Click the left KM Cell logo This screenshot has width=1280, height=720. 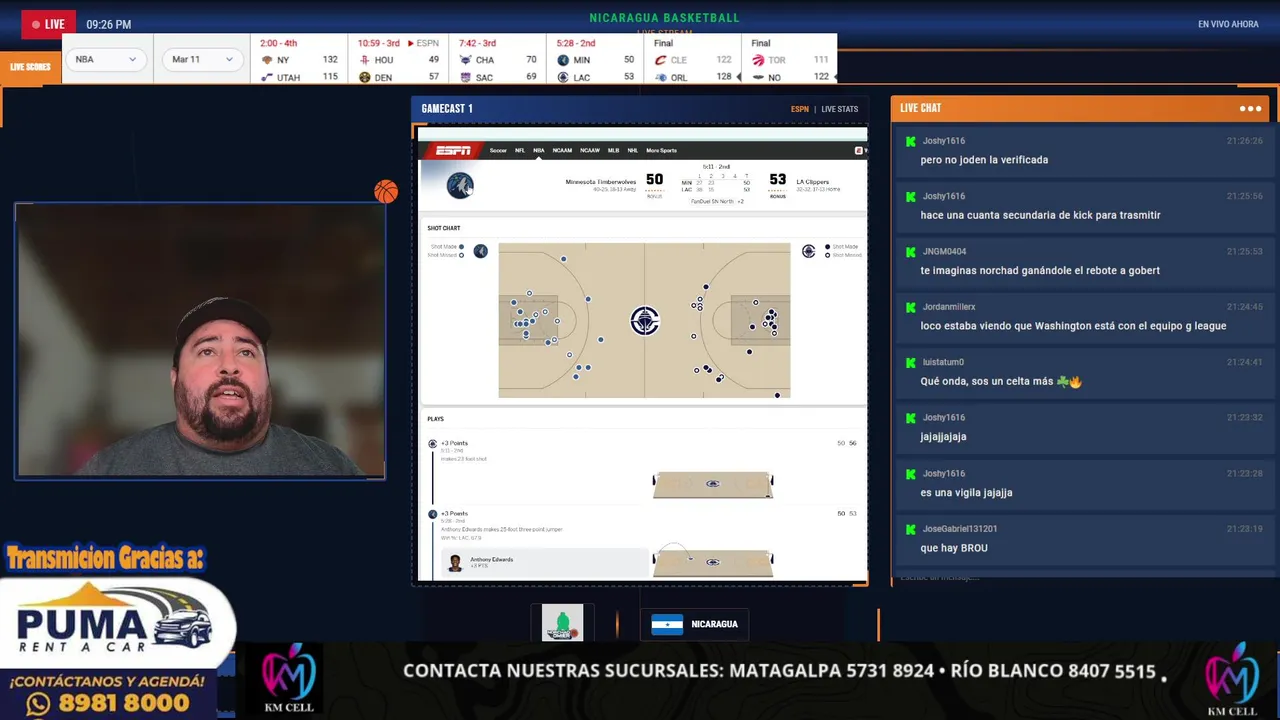click(x=288, y=678)
